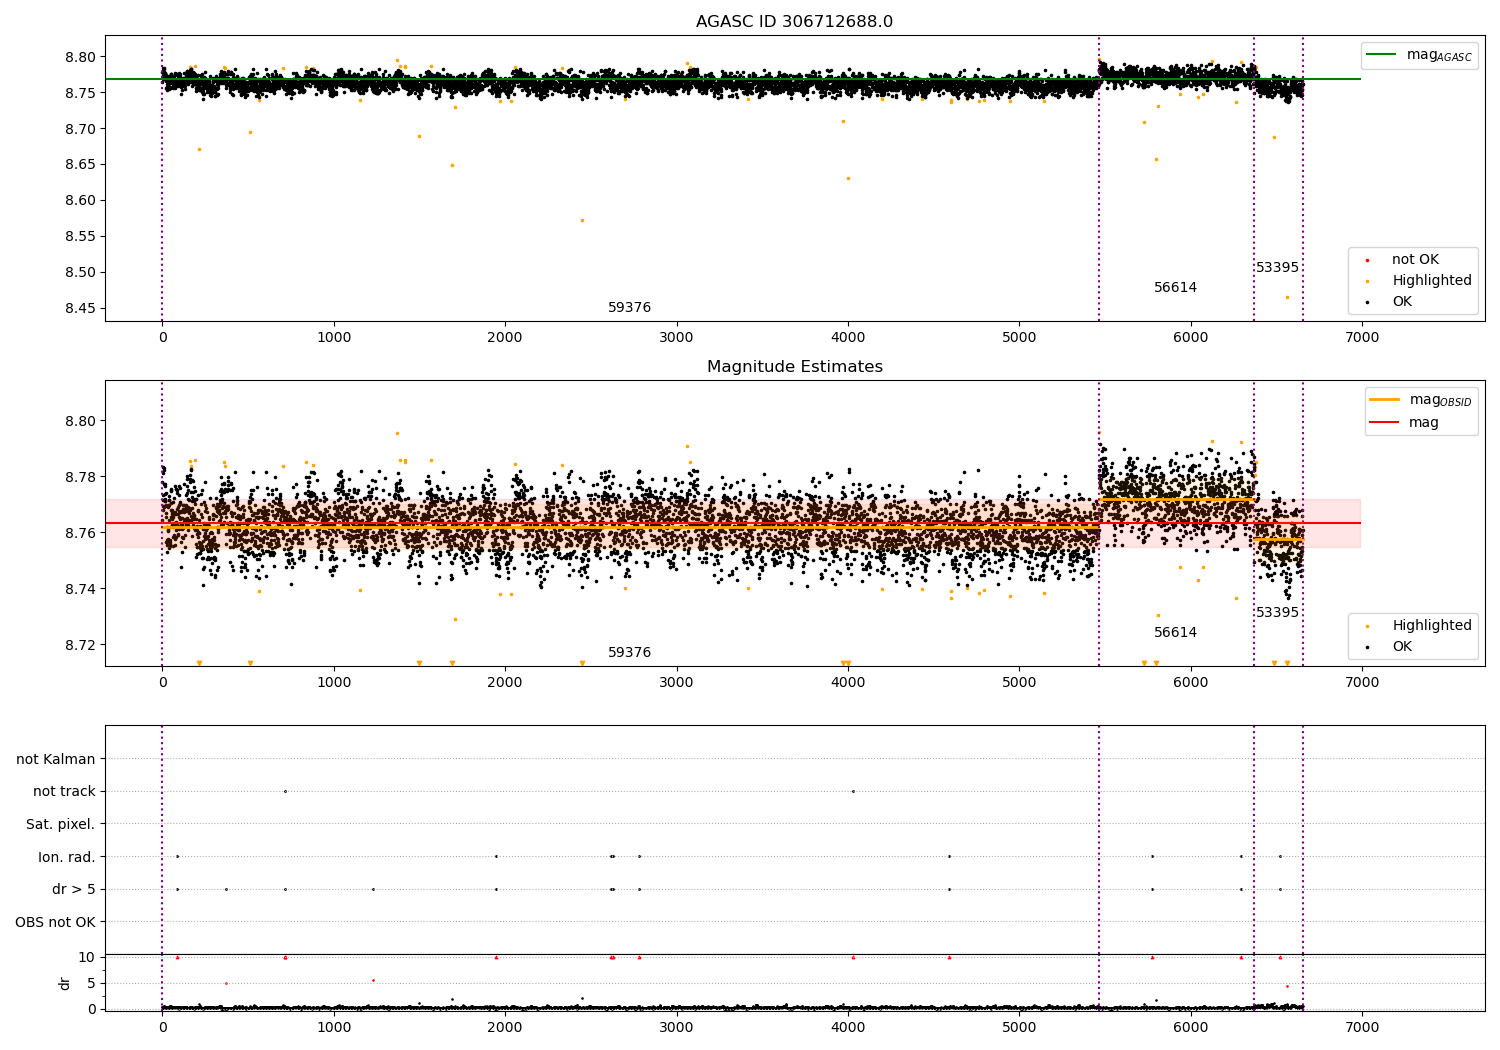The height and width of the screenshot is (1050, 1500).
Task: Click the 53395 label in Magnitude Estimates plot
Action: (1277, 613)
